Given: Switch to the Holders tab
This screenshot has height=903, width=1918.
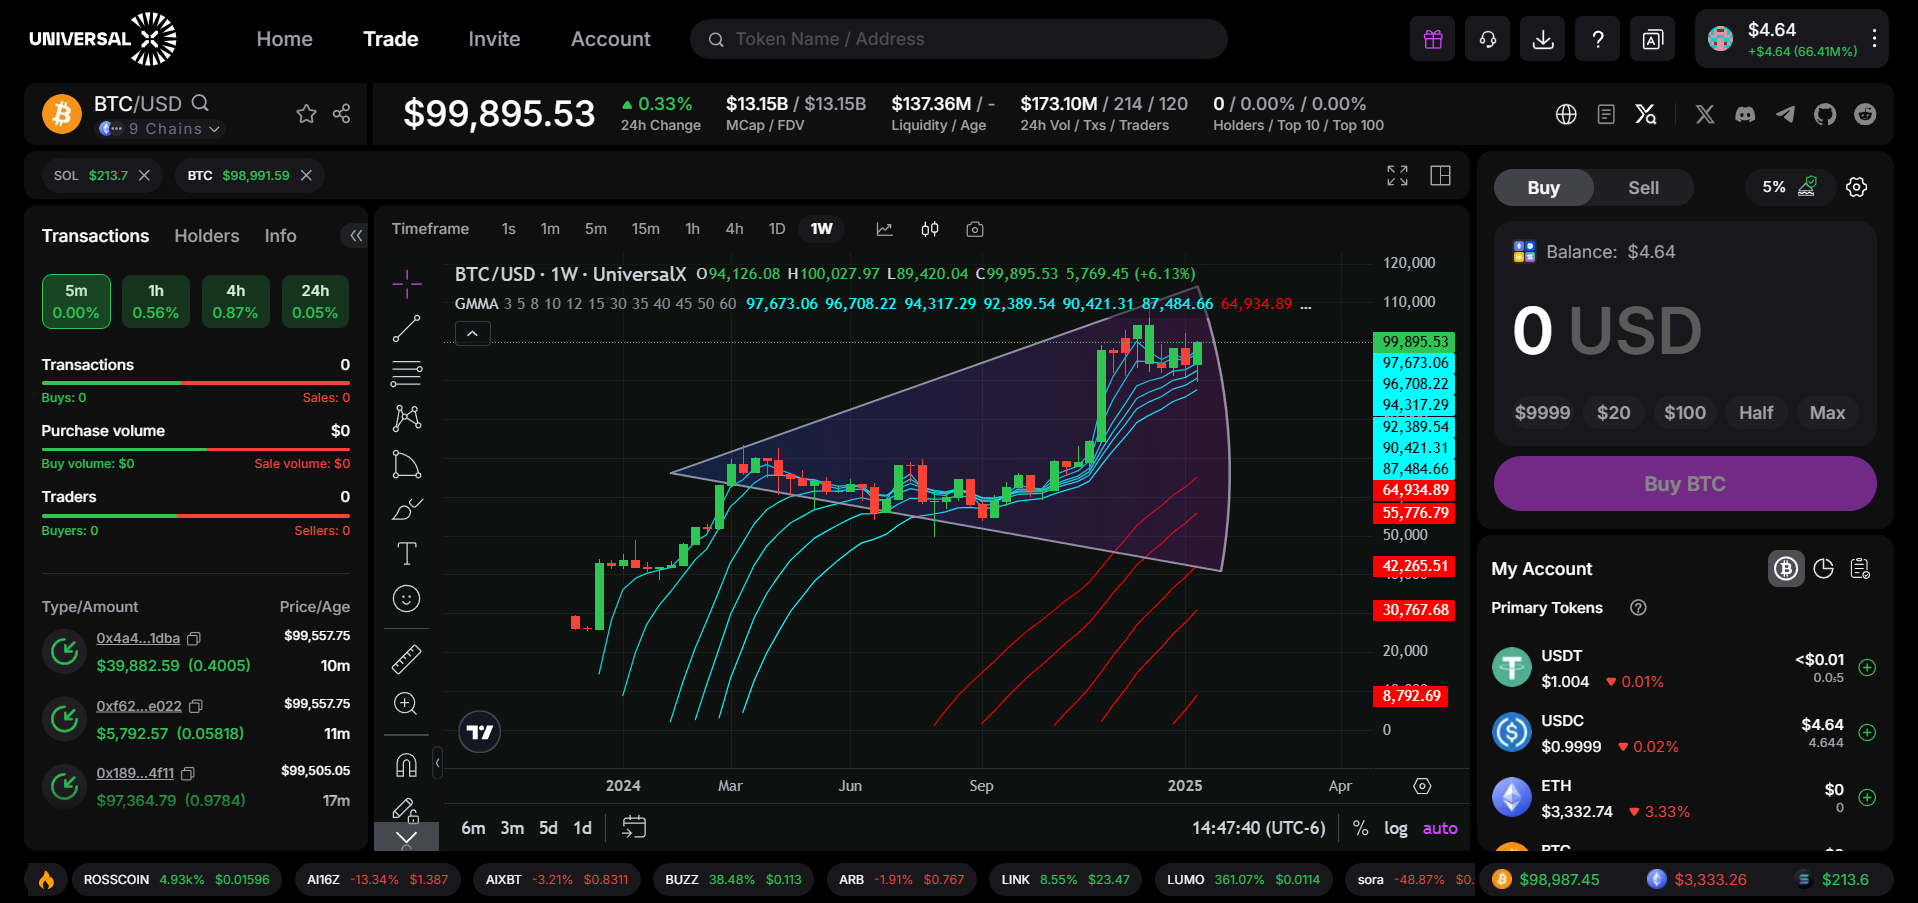Looking at the screenshot, I should tap(207, 236).
